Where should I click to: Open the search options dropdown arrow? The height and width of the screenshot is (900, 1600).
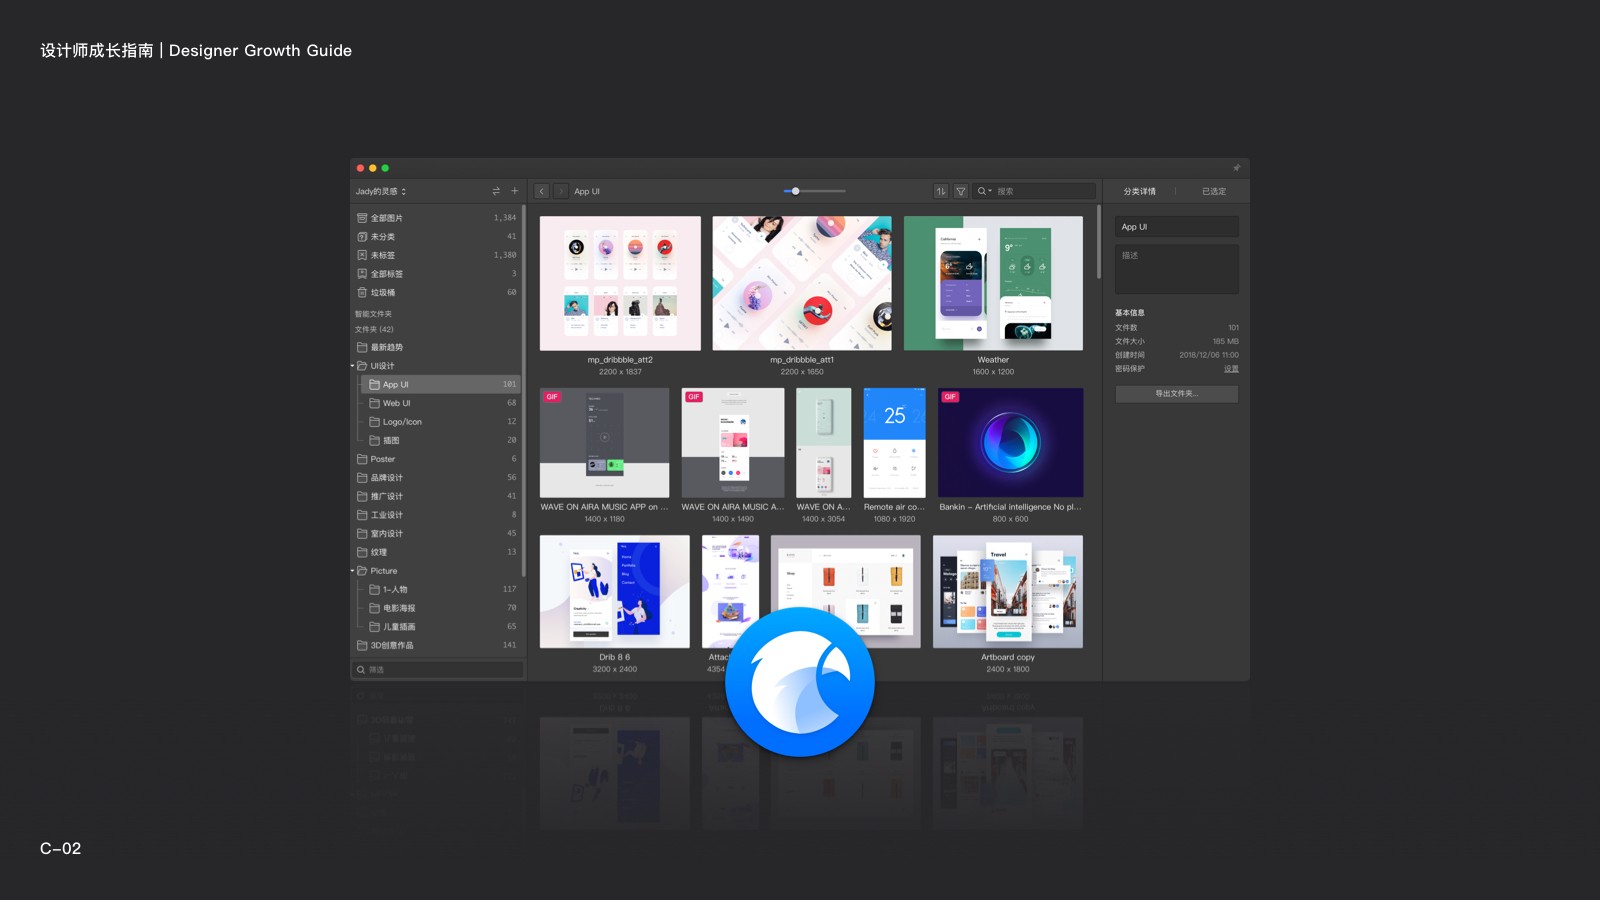(x=990, y=191)
